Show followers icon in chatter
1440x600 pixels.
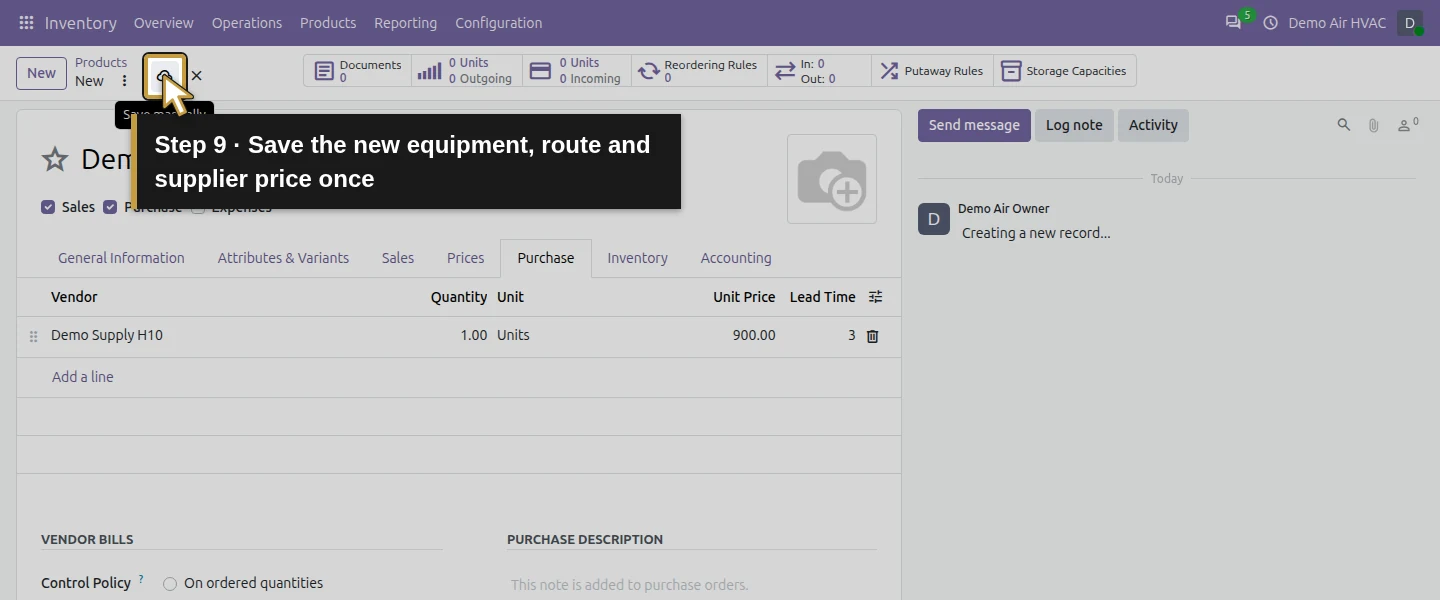coord(1408,125)
